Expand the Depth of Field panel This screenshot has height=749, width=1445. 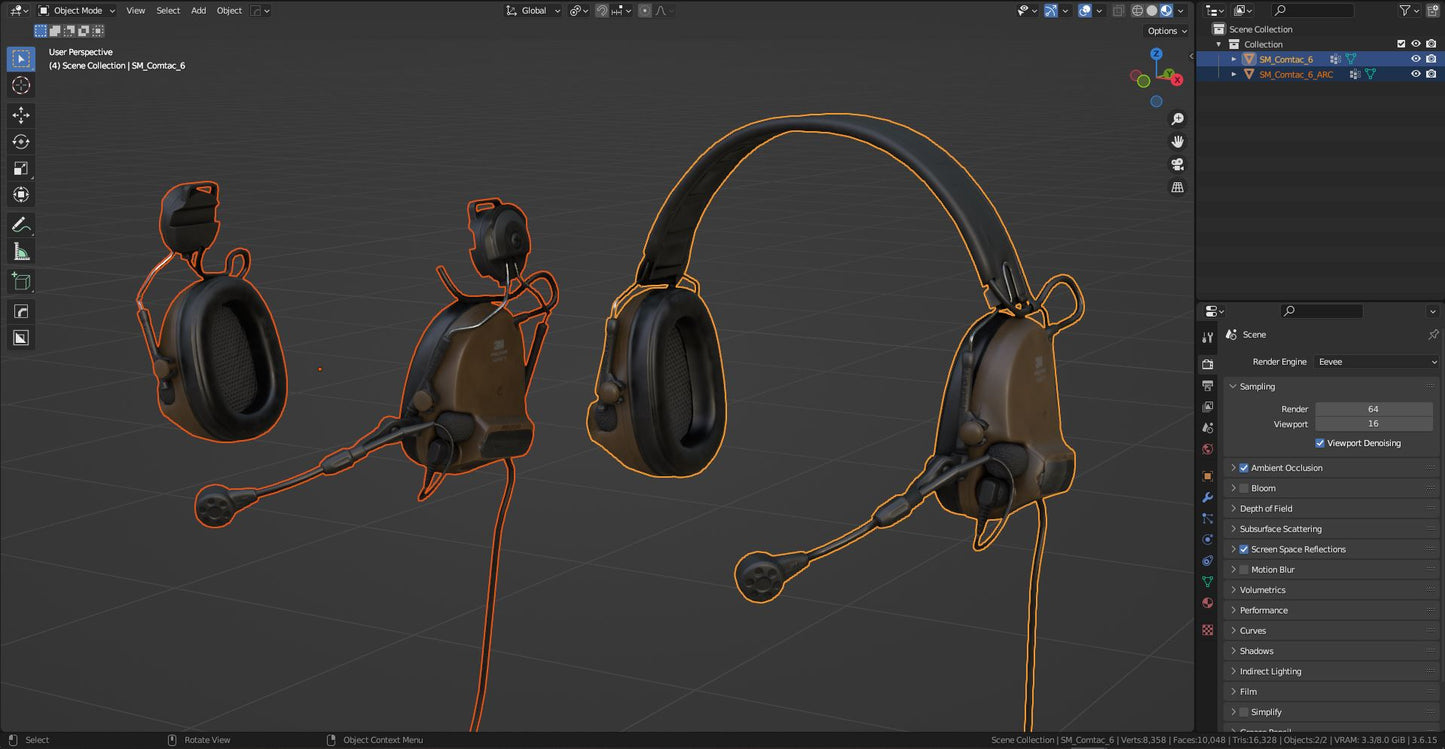coord(1266,509)
